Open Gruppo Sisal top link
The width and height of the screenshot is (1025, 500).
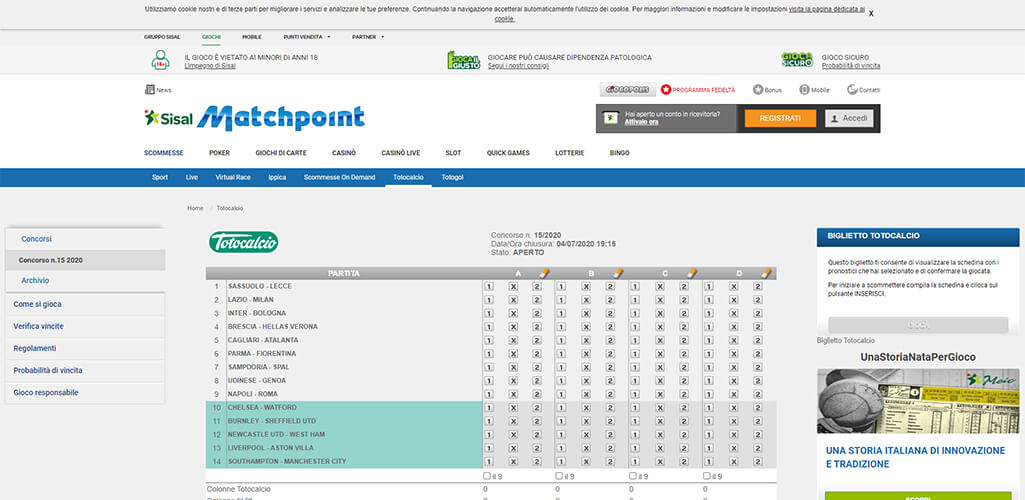click(x=162, y=37)
